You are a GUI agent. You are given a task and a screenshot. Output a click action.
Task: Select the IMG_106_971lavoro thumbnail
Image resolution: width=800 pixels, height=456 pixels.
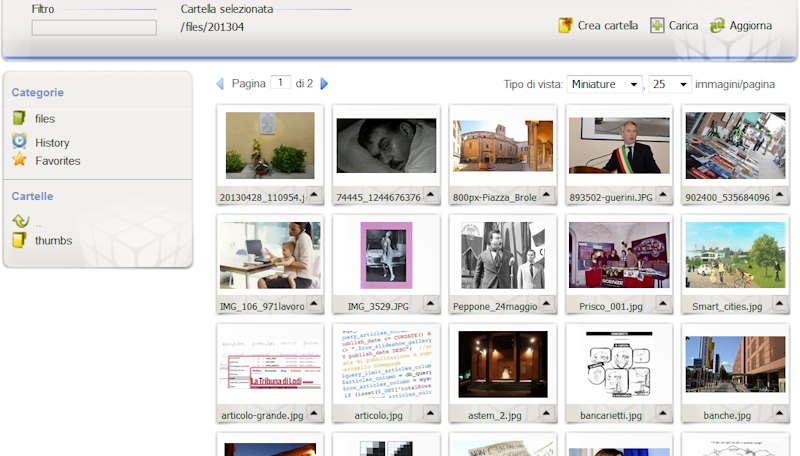270,255
